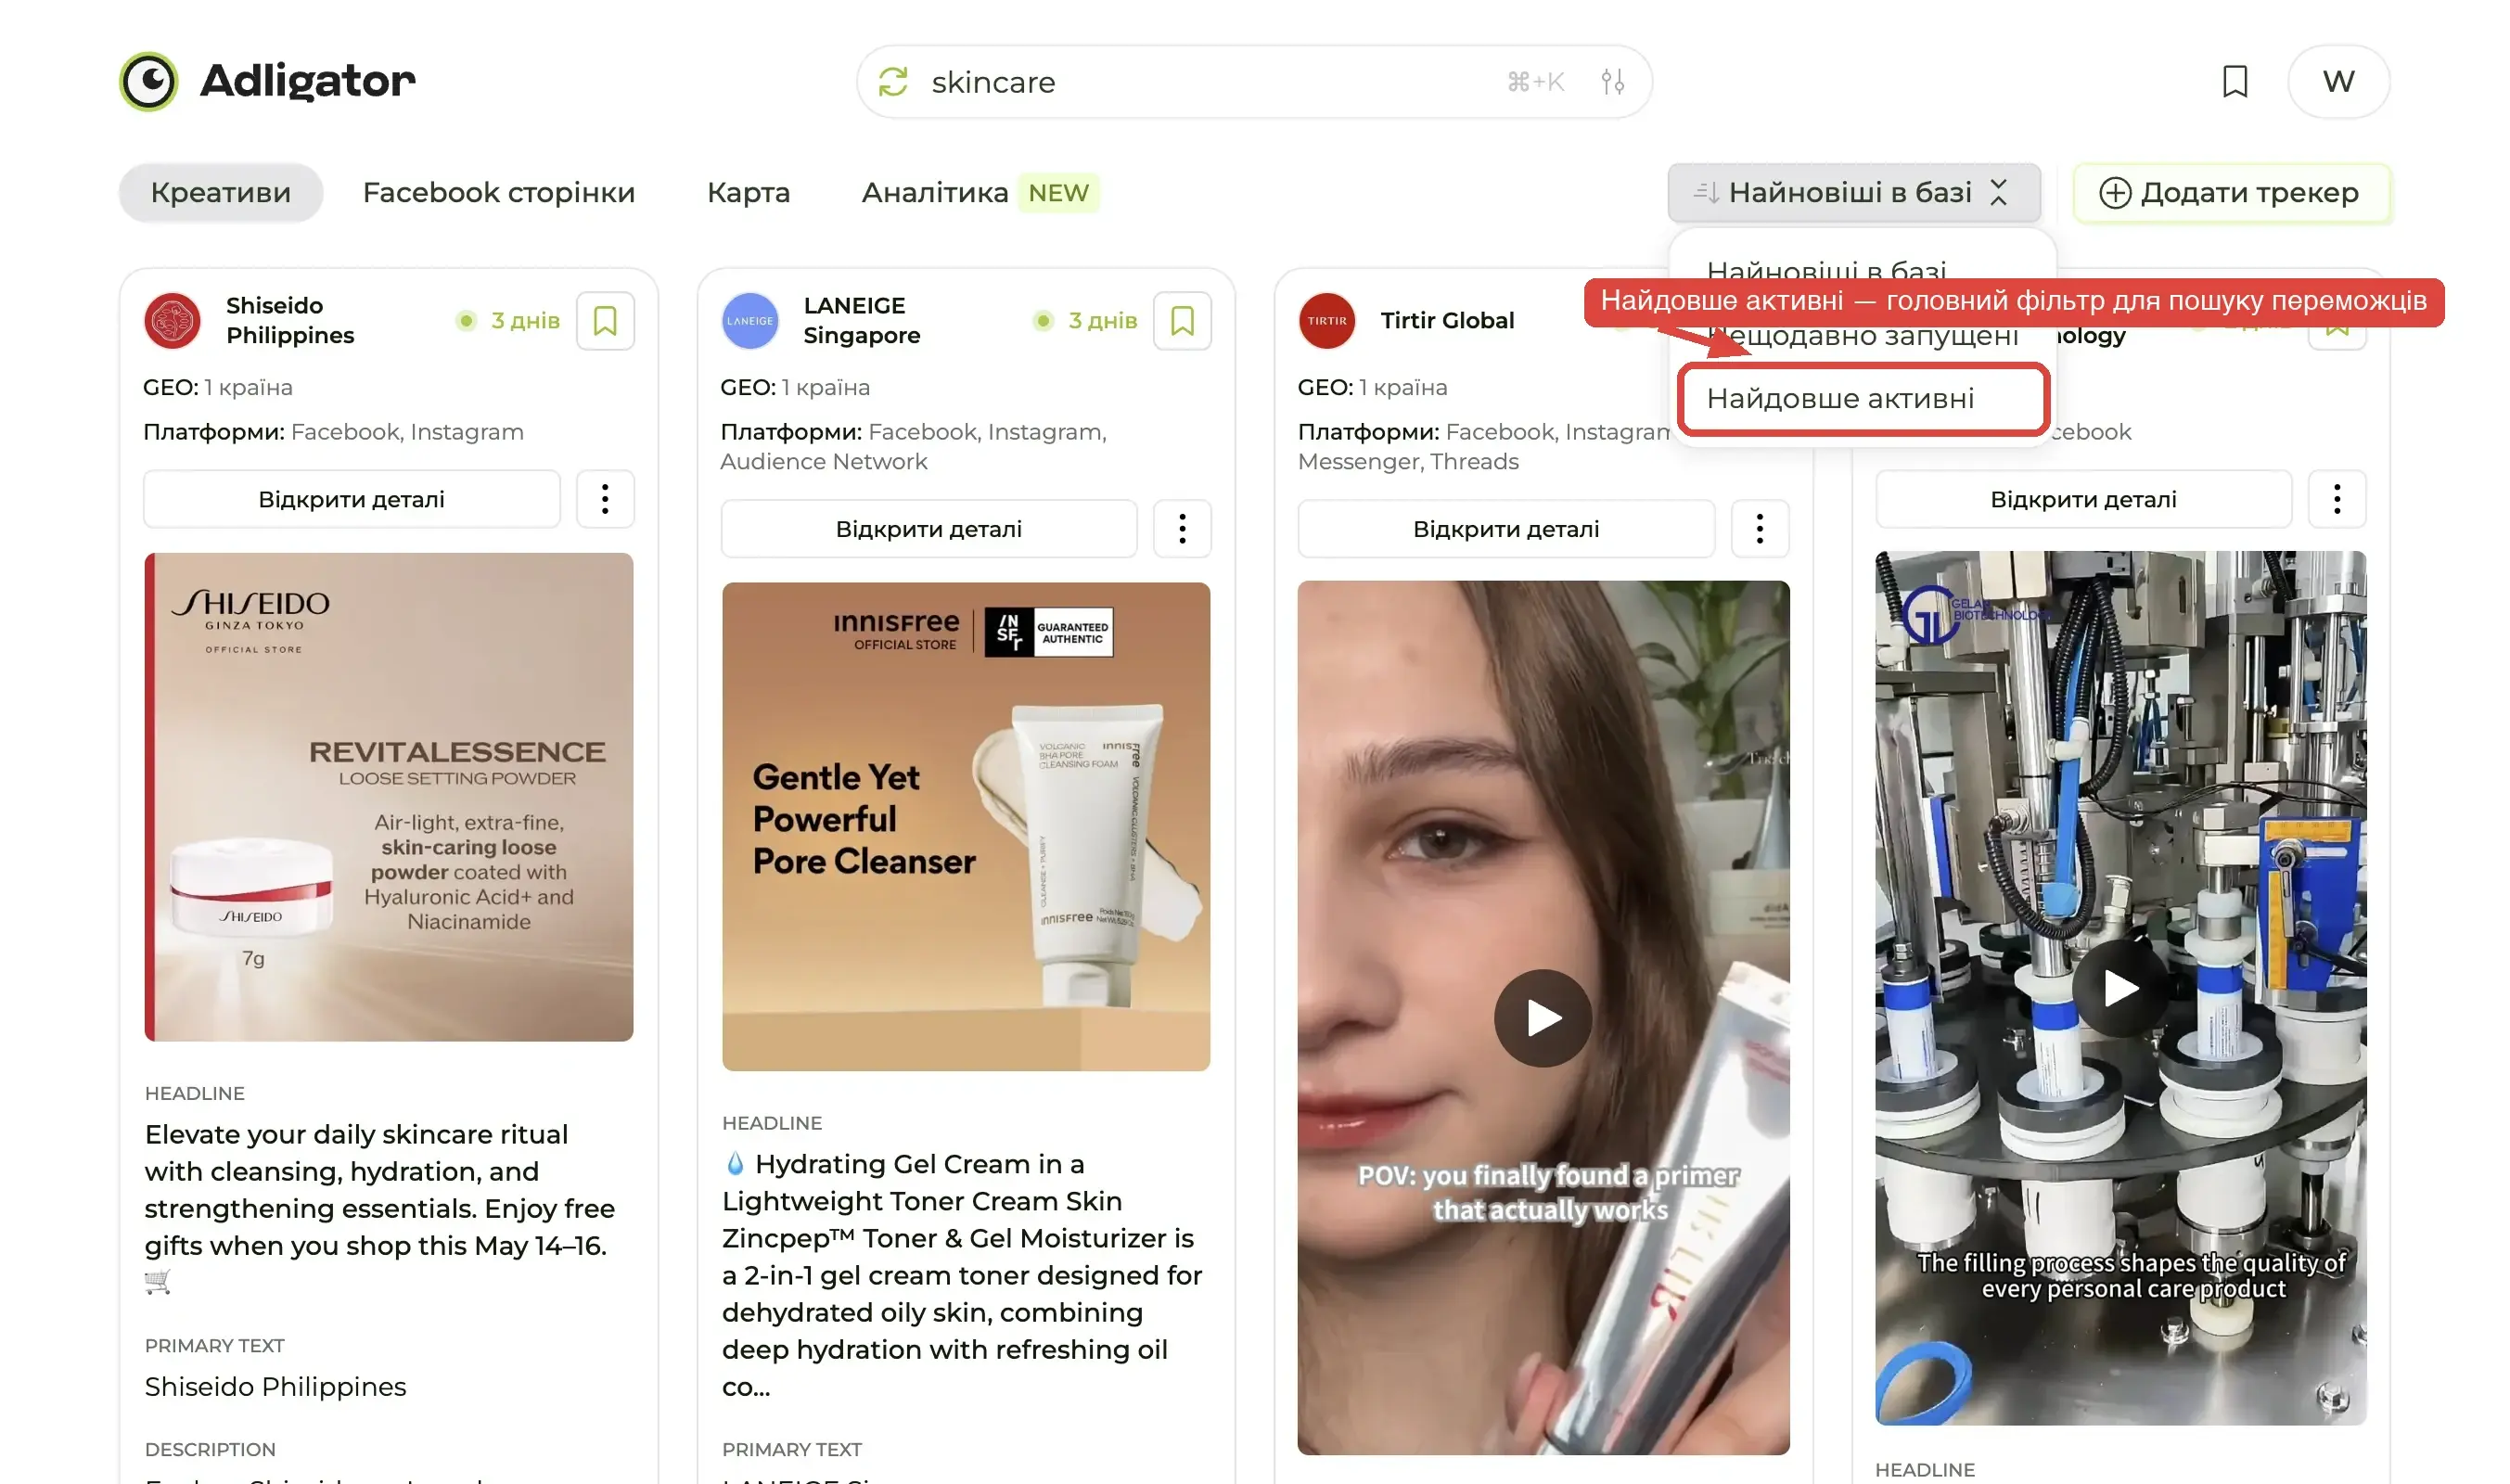Open the Карта tab
This screenshot has width=2510, height=1484.
748,192
